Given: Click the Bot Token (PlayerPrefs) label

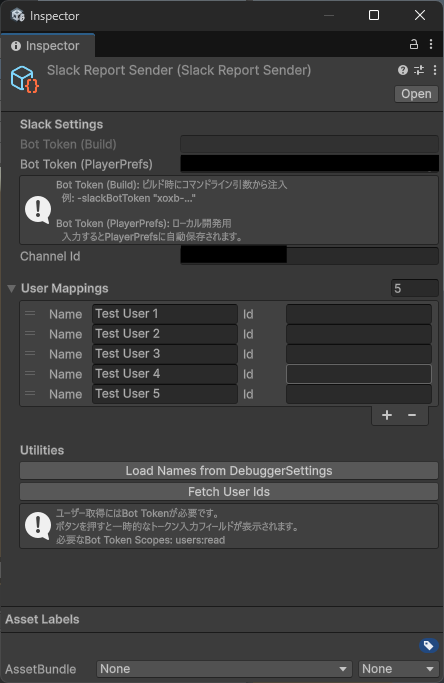Looking at the screenshot, I should coord(86,164).
